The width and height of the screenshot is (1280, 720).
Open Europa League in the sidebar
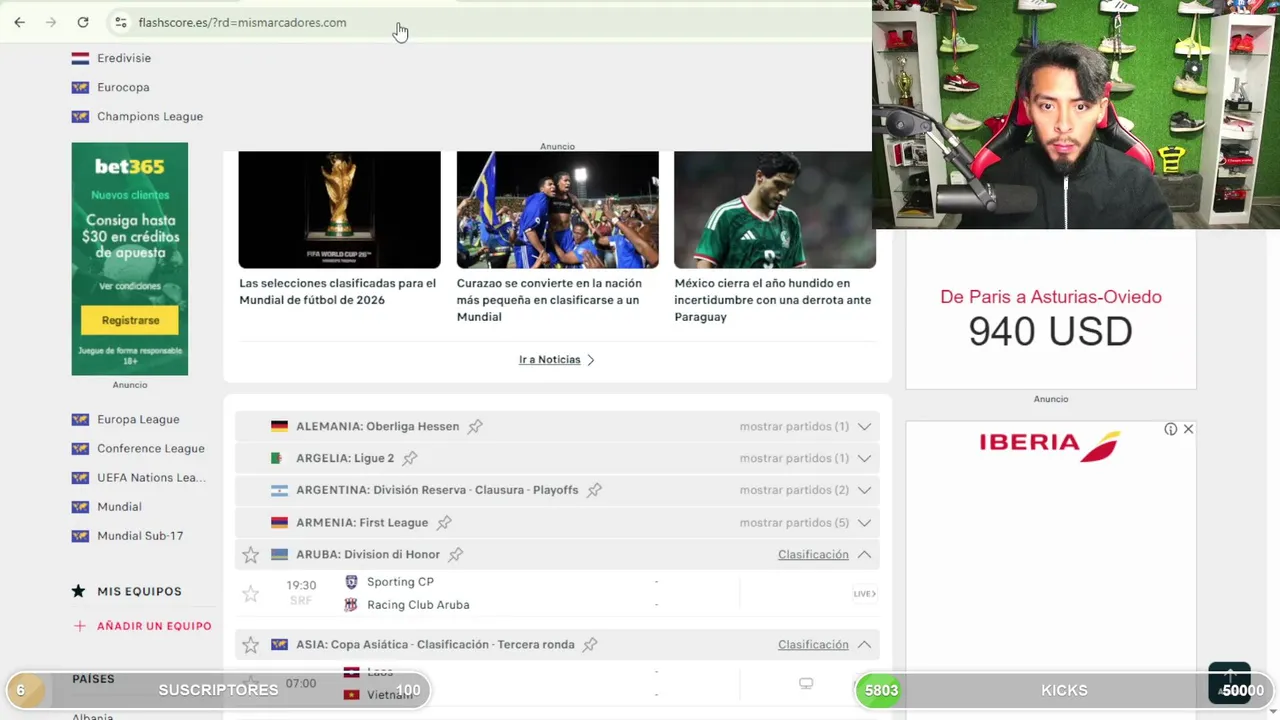point(138,419)
